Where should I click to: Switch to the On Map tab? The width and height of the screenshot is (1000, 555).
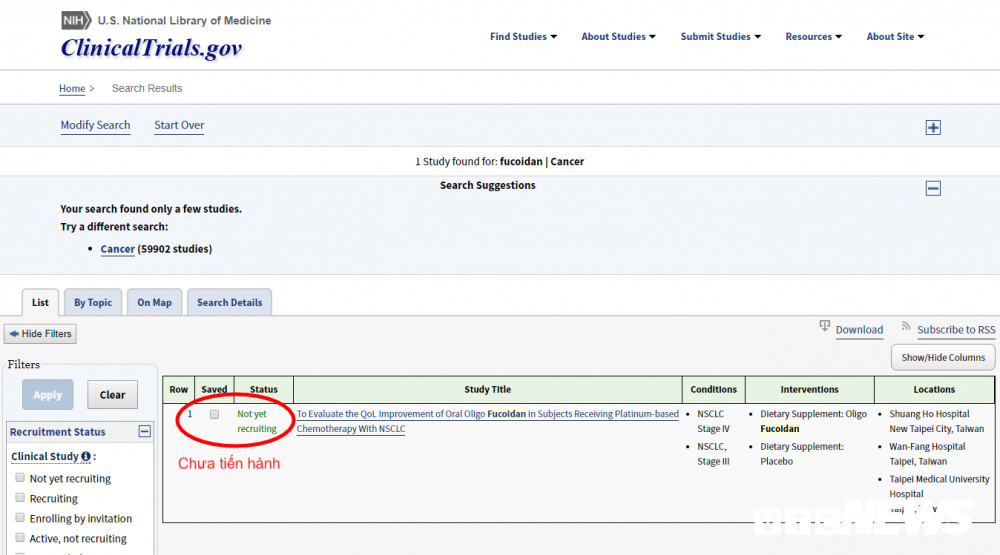tap(154, 303)
